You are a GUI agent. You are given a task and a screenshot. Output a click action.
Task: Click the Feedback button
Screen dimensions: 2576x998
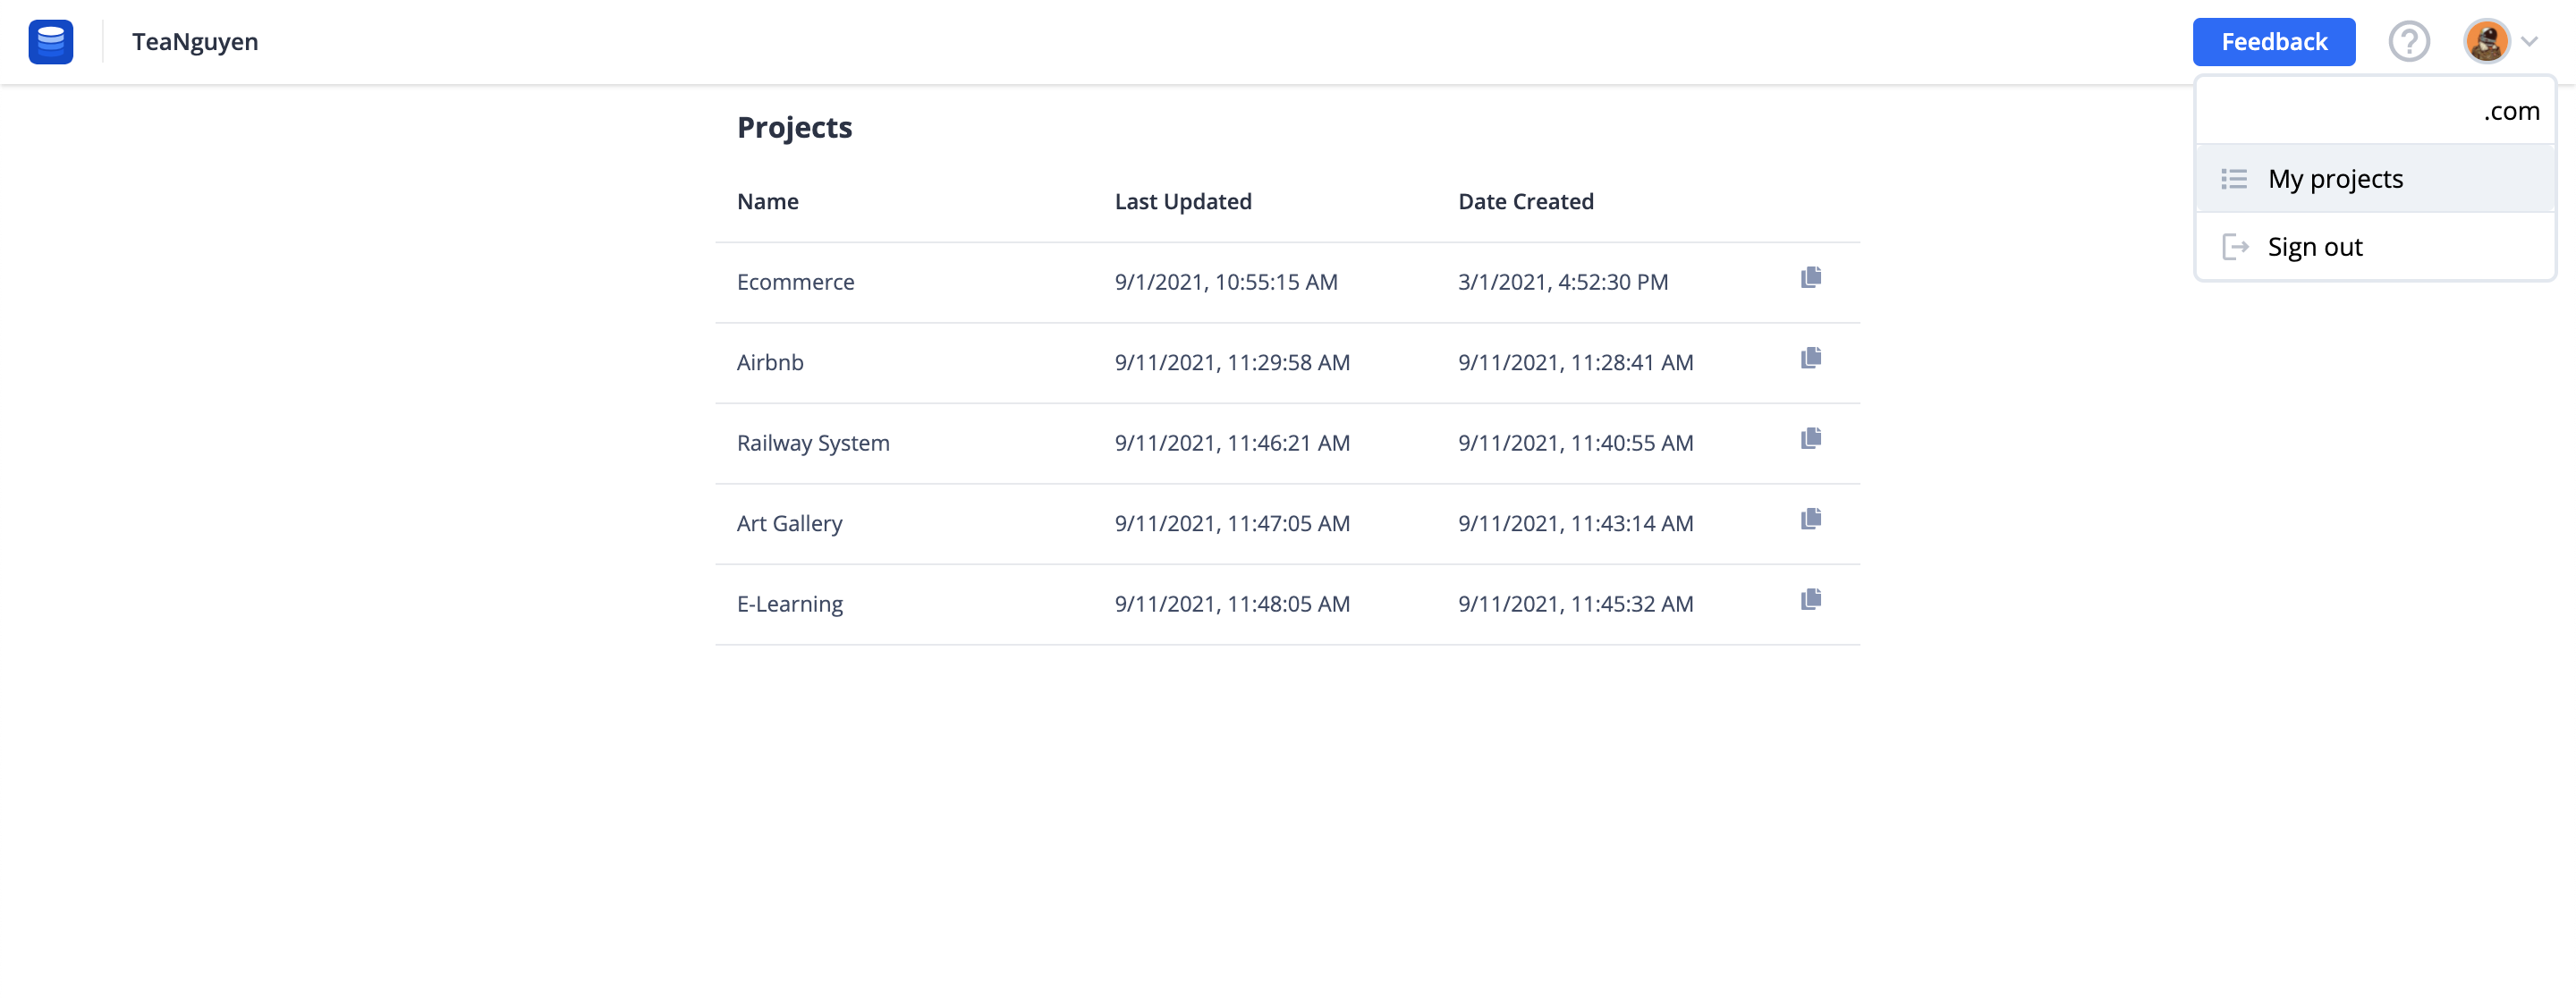2273,42
